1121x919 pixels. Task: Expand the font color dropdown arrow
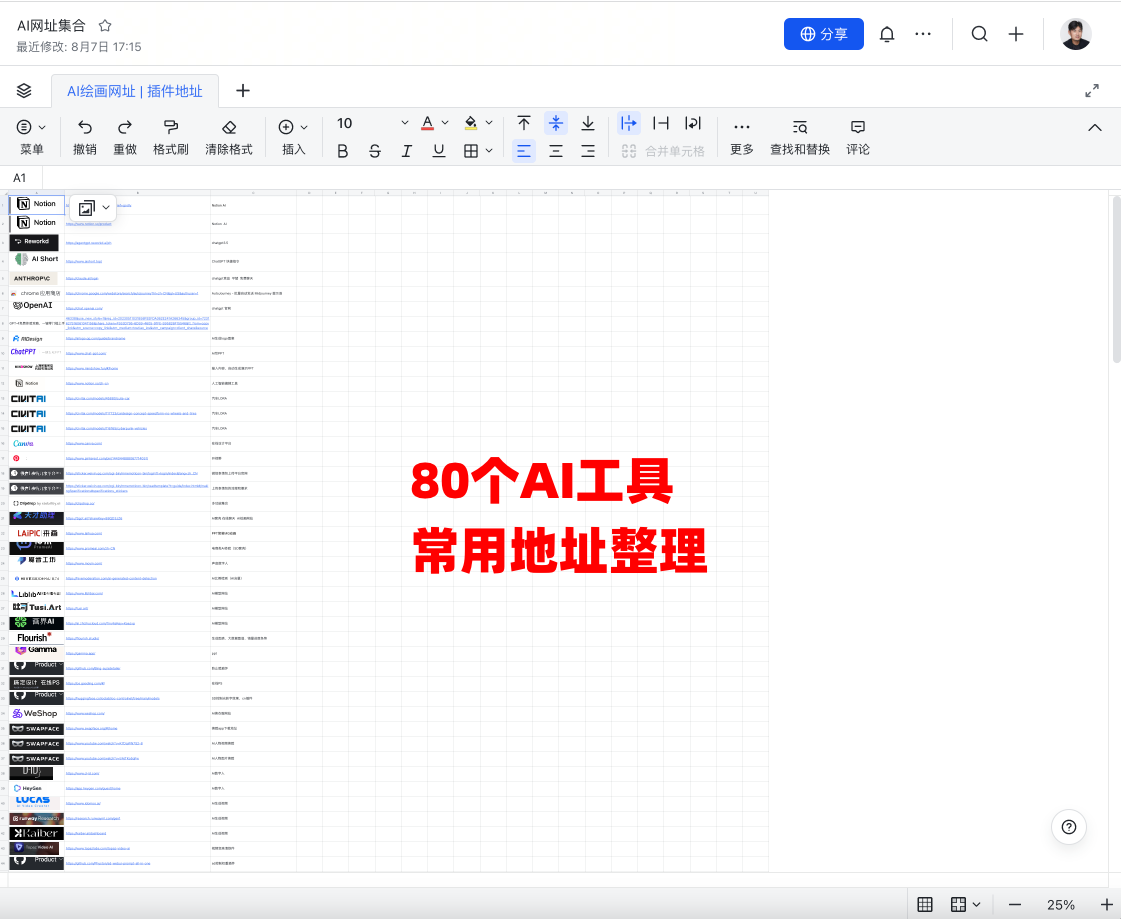(x=445, y=123)
